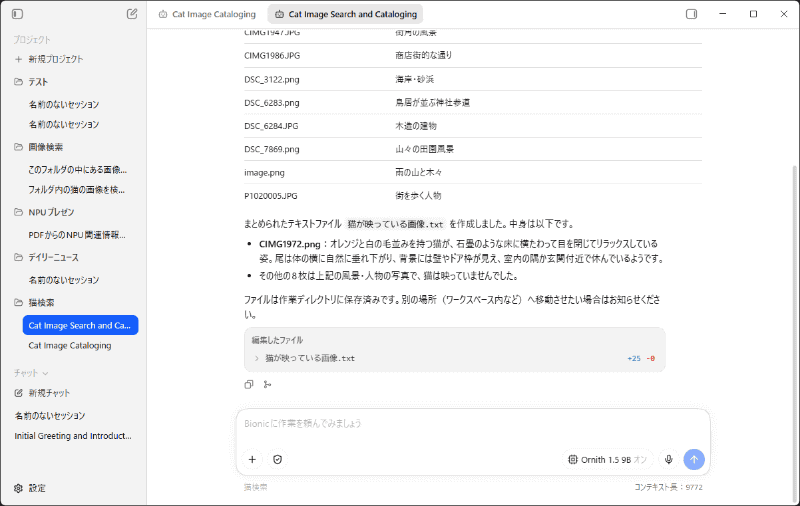
Task: Open 名前のないセッション in chat list
Action: coord(50,416)
